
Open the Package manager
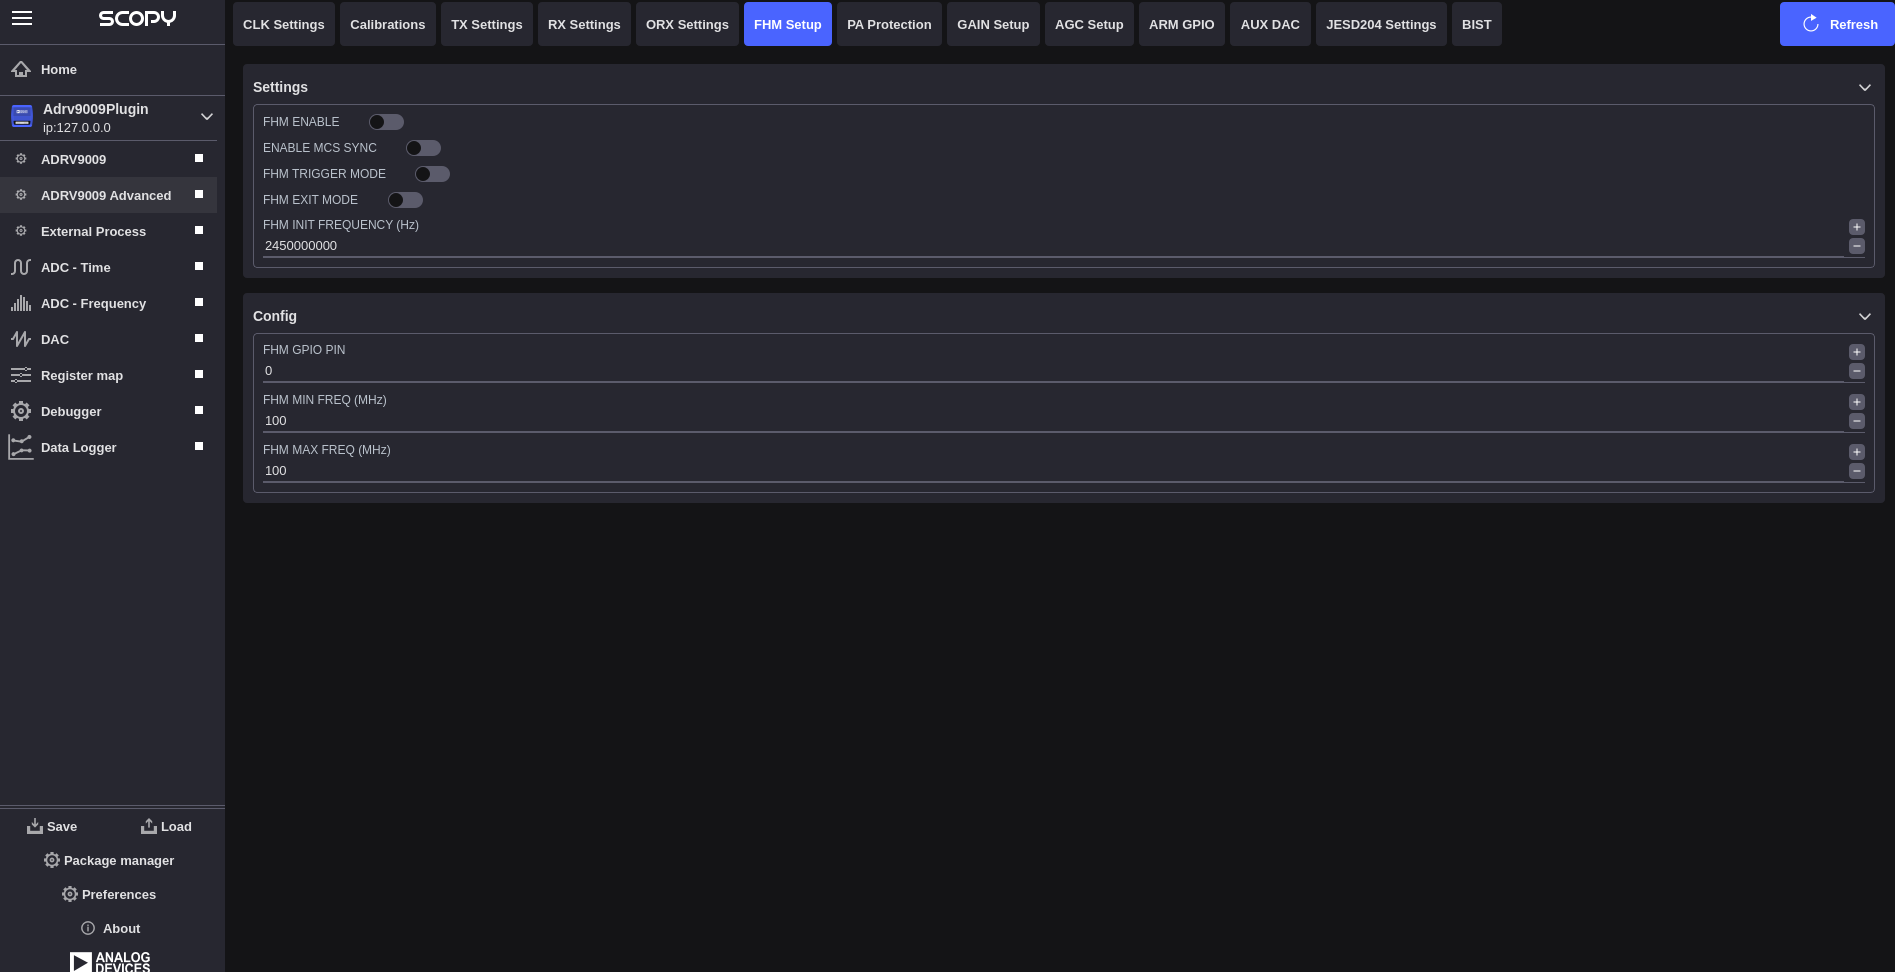pos(109,860)
